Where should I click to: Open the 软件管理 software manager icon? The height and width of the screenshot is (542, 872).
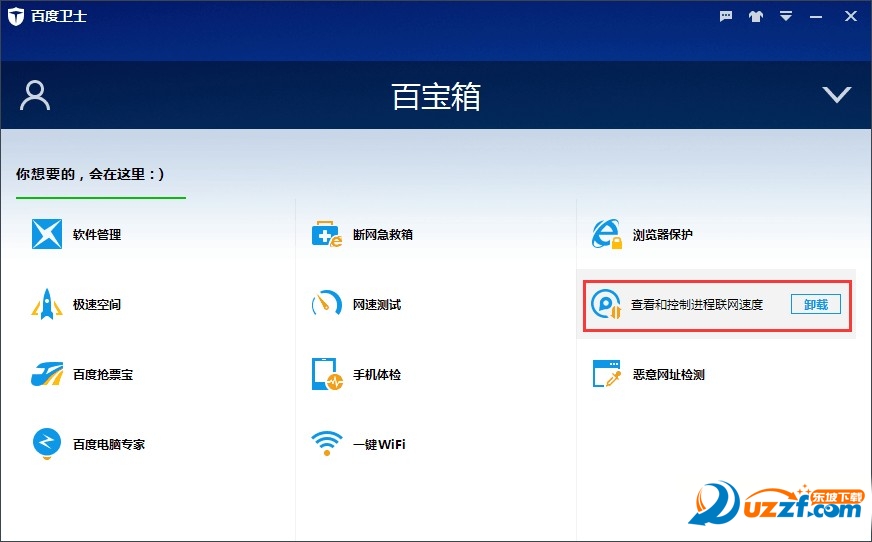(x=47, y=234)
